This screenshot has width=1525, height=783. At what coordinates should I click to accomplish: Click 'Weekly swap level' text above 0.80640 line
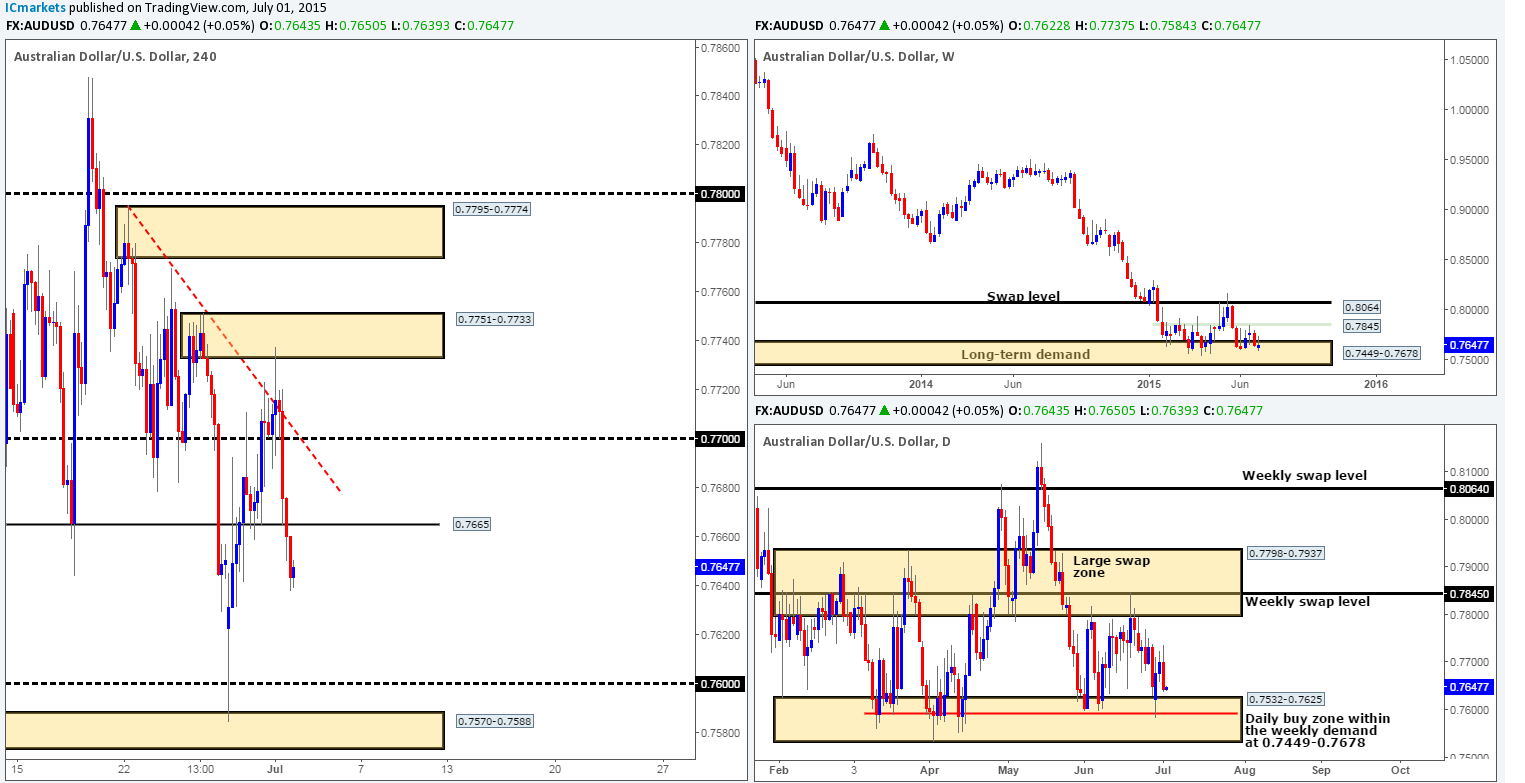coord(1304,475)
